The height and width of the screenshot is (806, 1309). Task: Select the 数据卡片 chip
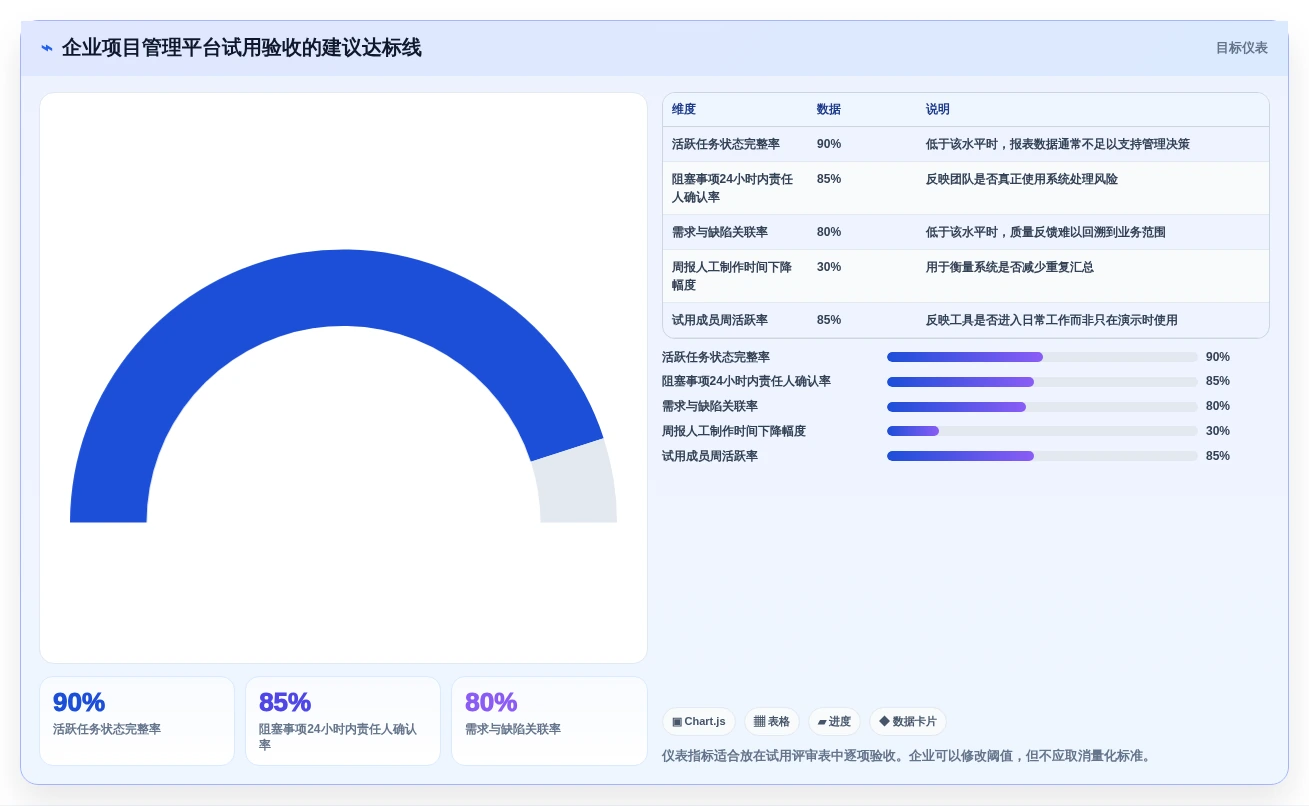point(907,722)
